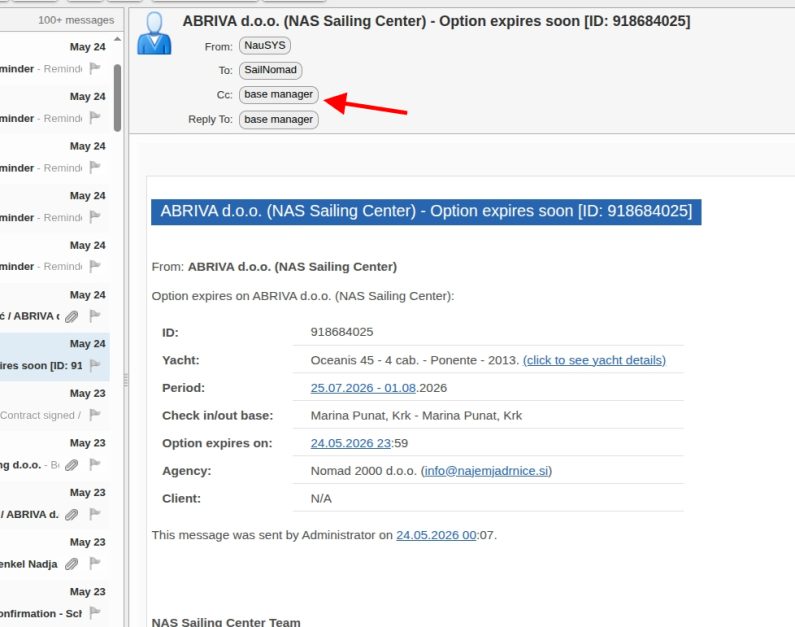Open the 'Contract signed /' message
Screen dimensions: 795x627
click(x=53, y=407)
